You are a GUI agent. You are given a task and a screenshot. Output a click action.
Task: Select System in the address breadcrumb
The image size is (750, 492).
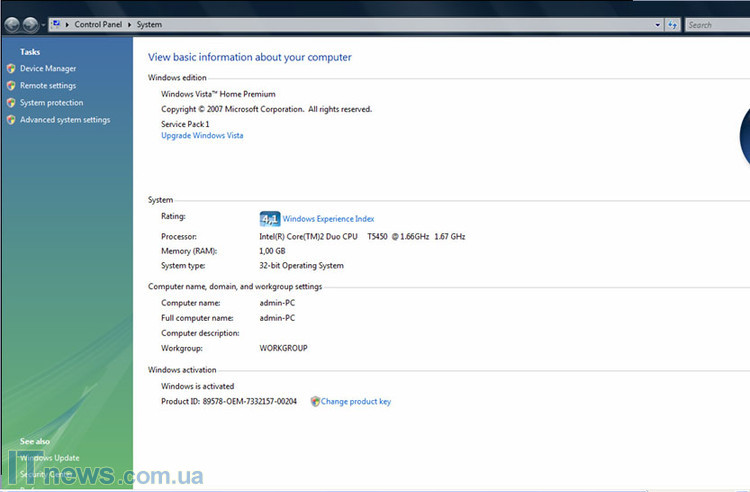click(x=148, y=24)
